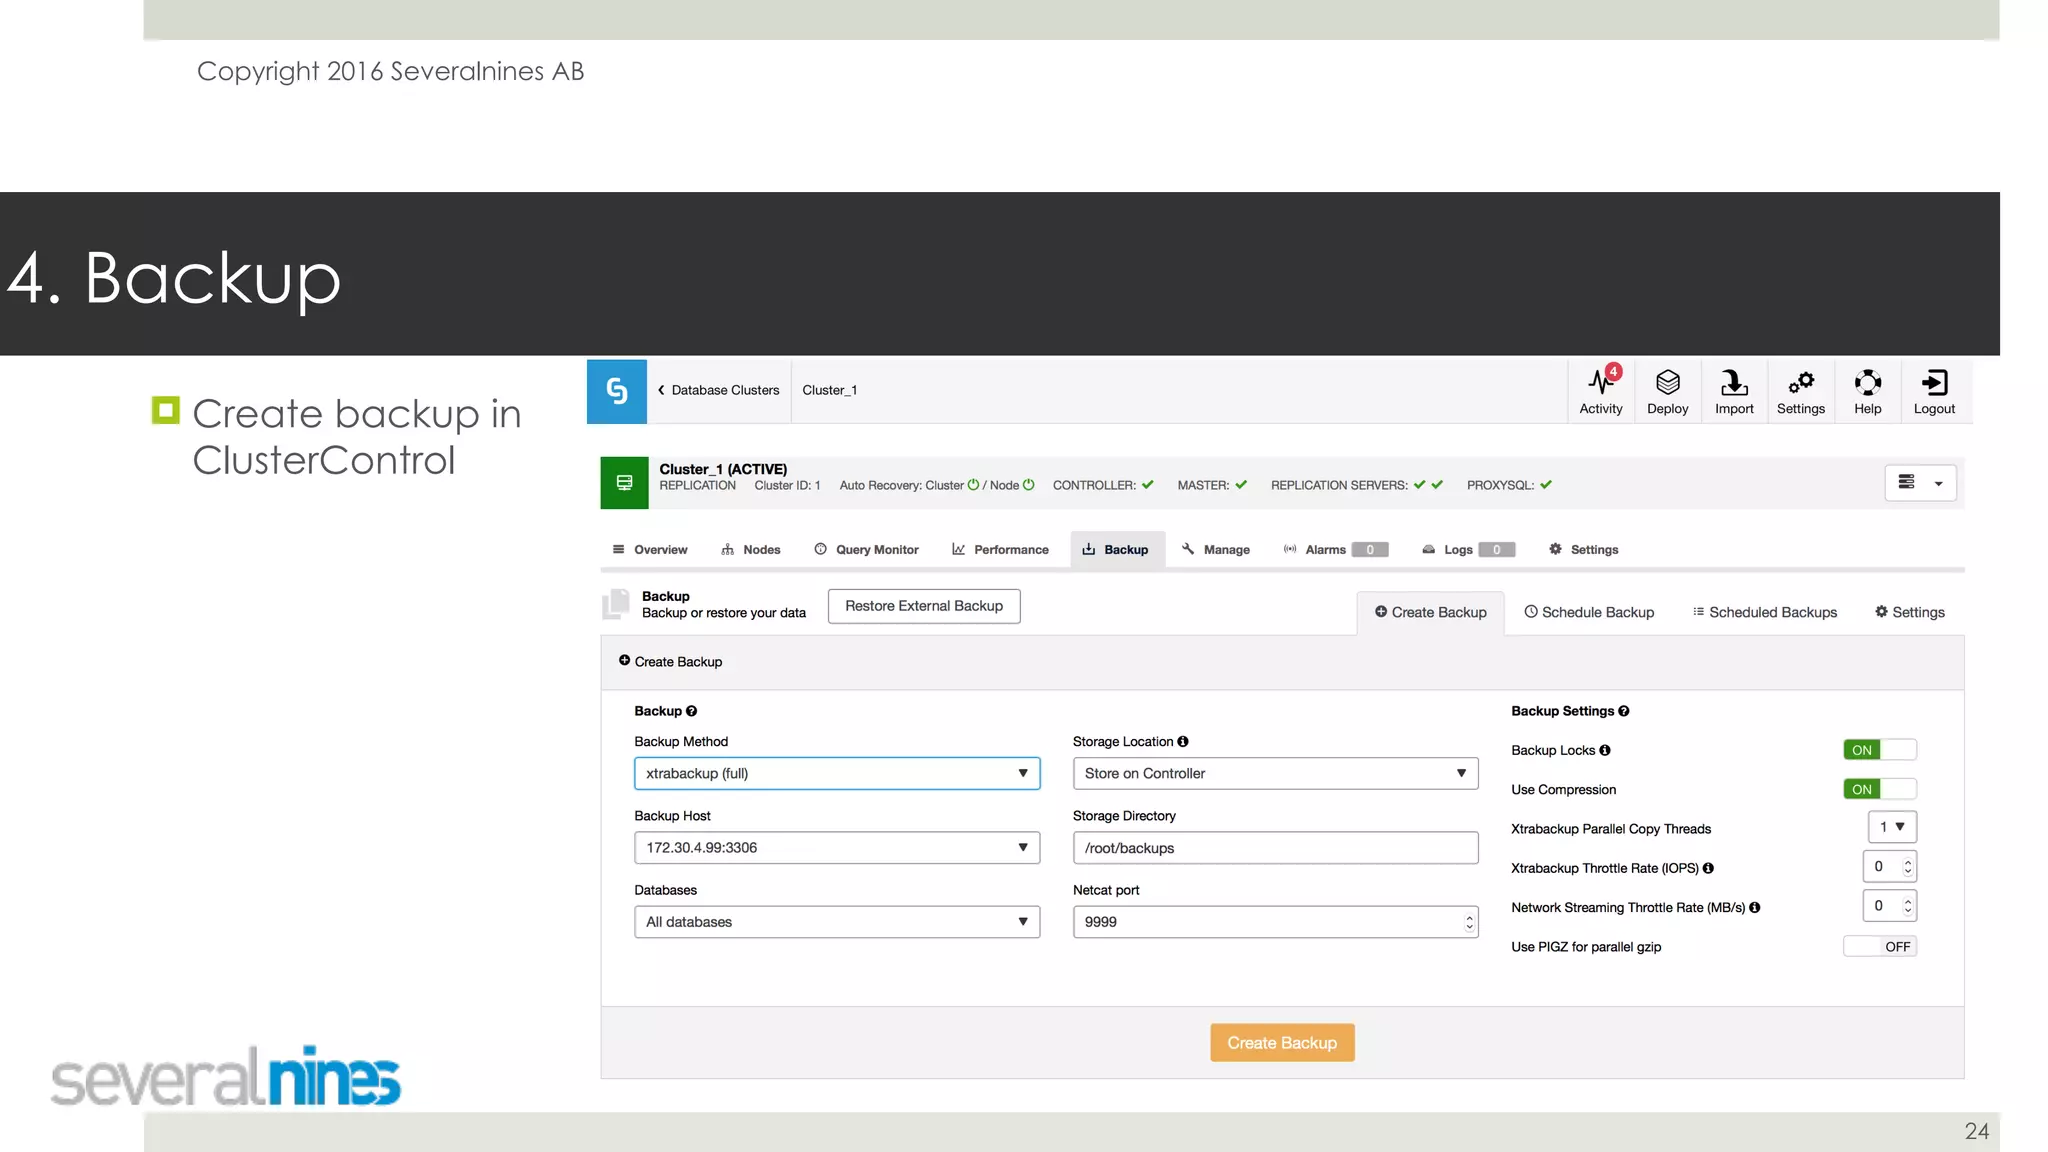Adjust the Xtrabackup Throttle Rate stepper
2048x1152 pixels.
point(1907,866)
